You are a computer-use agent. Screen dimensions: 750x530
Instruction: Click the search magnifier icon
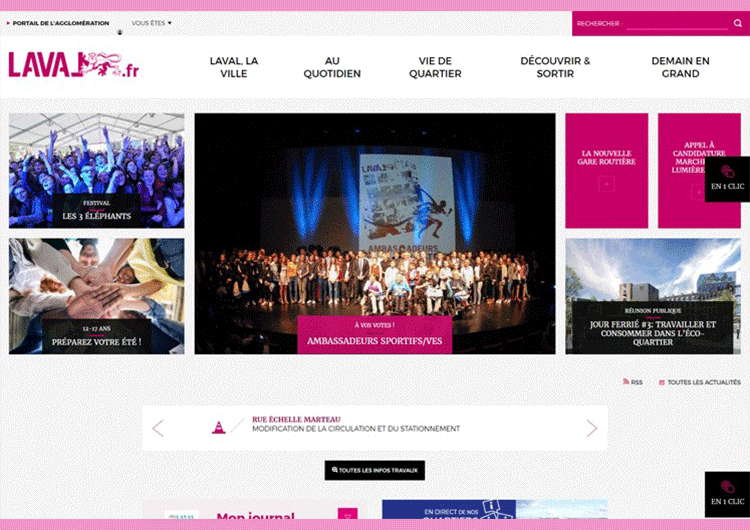tap(737, 23)
